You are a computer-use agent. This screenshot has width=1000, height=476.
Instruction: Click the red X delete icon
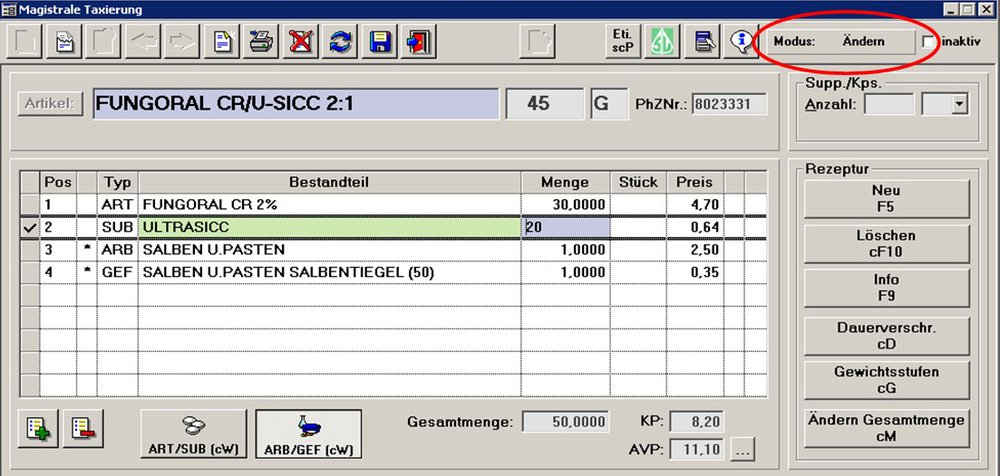tap(300, 42)
